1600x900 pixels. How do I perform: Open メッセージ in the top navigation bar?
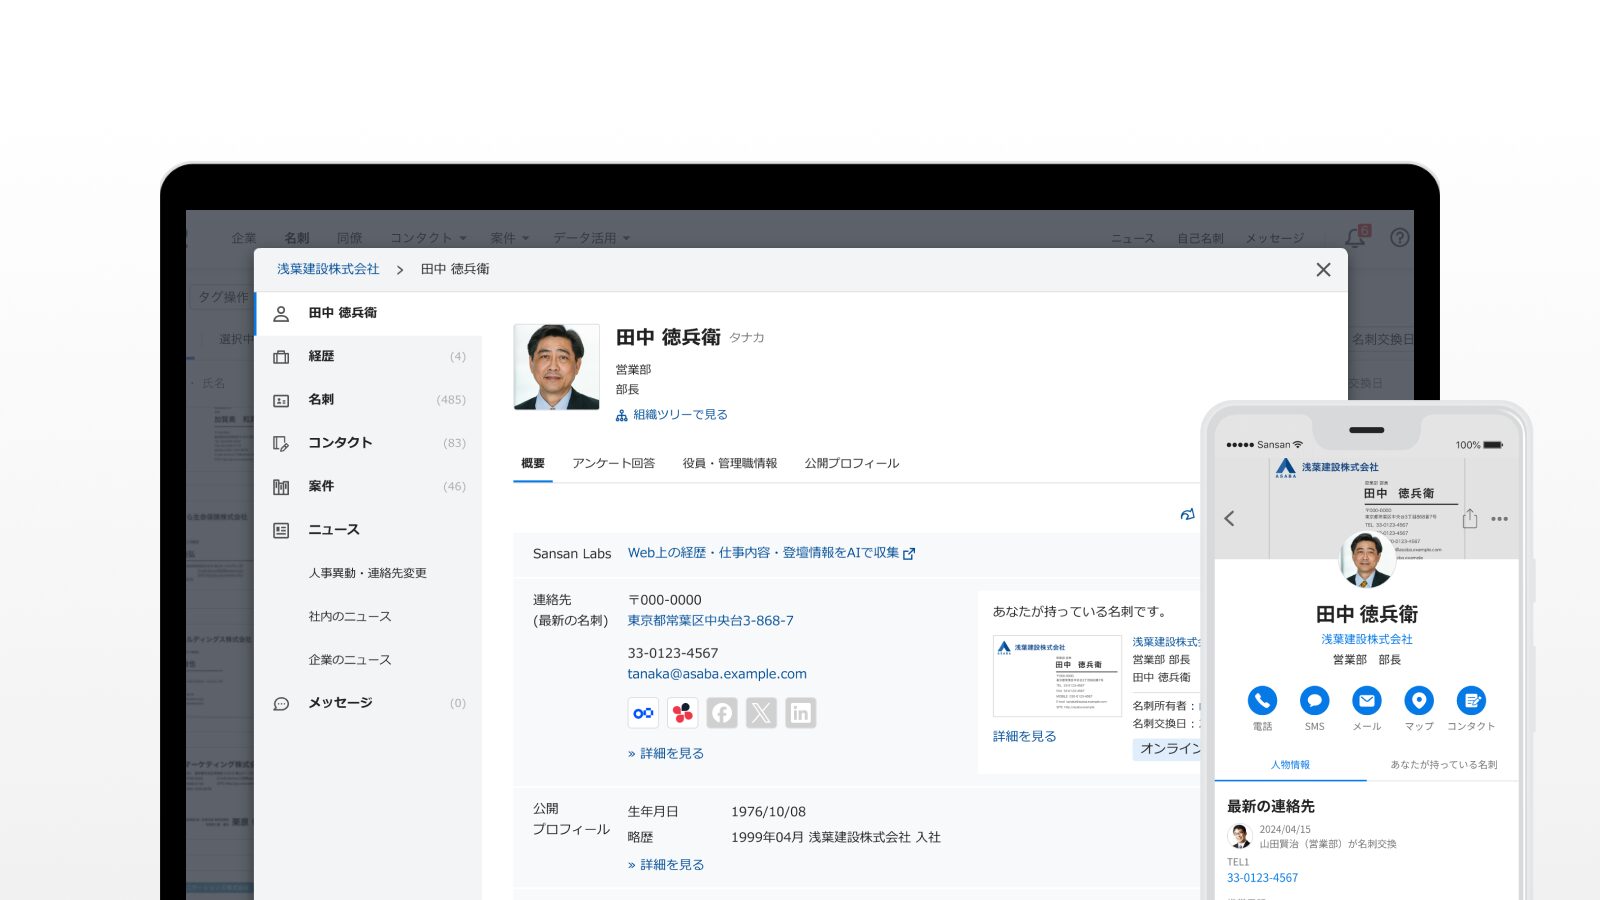1274,238
